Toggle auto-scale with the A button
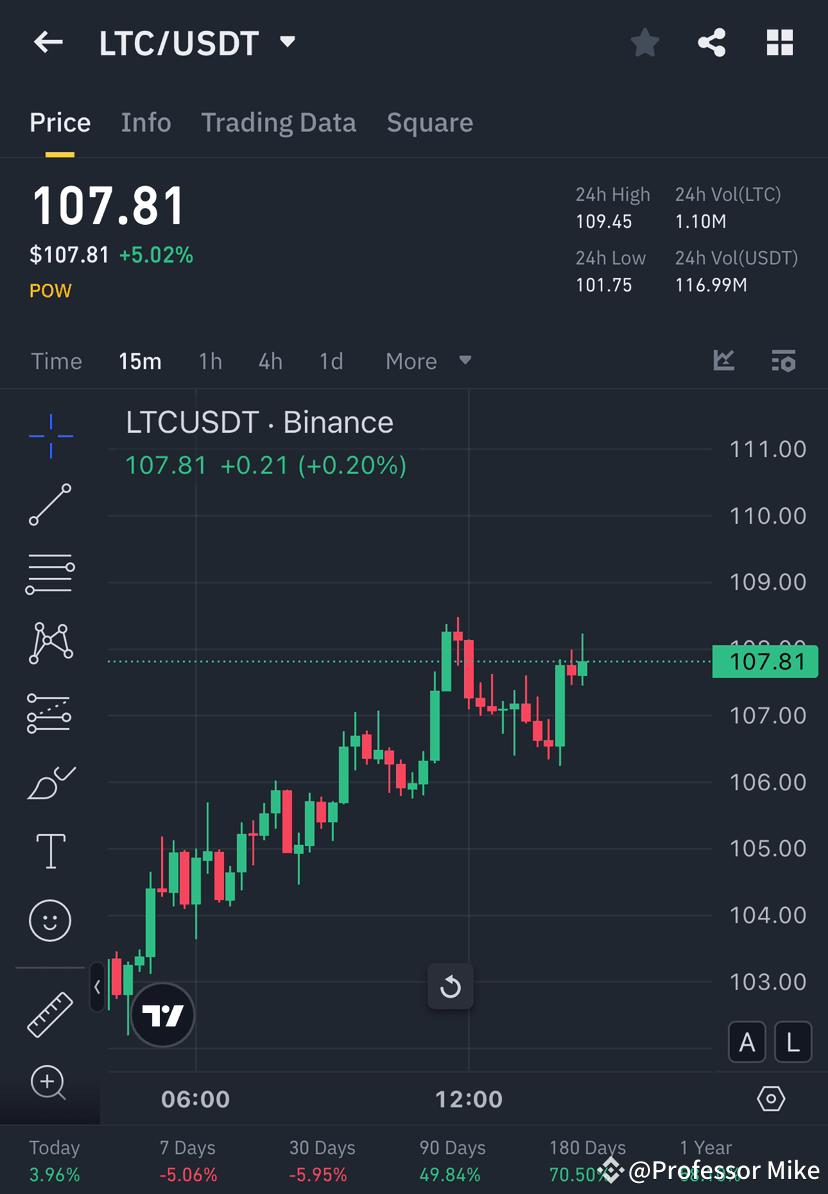 (x=747, y=1042)
